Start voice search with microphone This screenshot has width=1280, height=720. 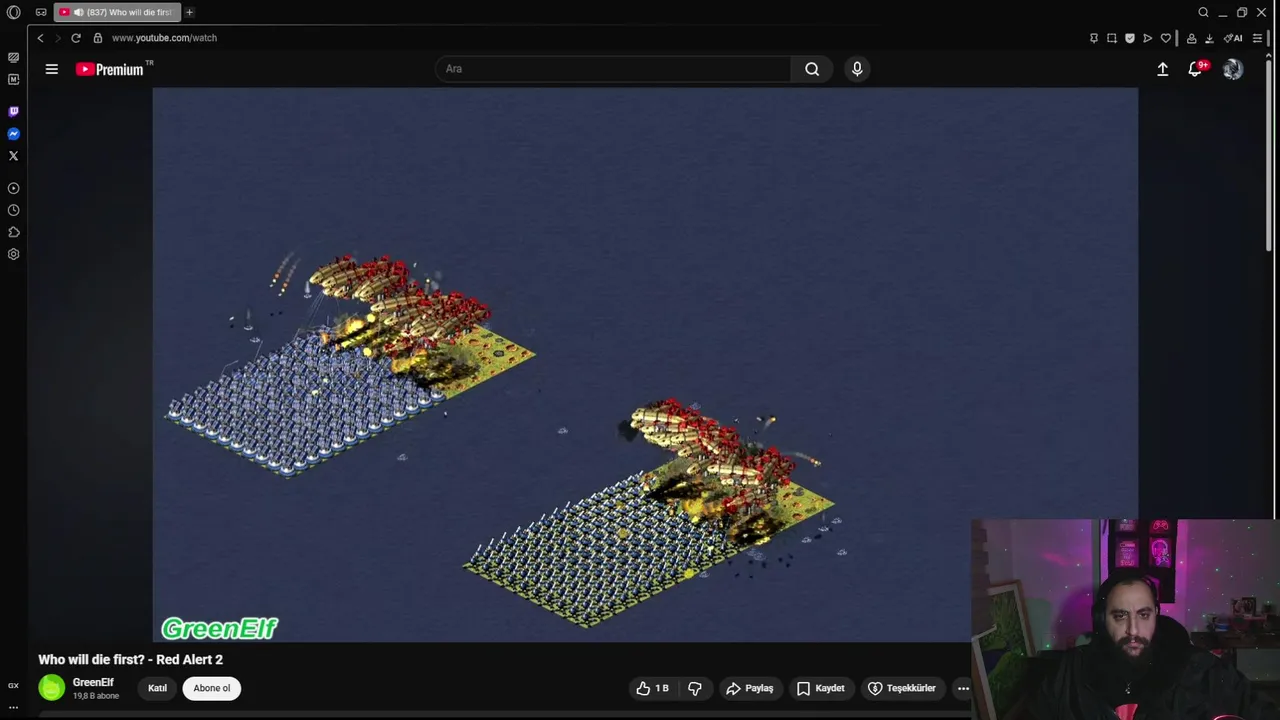[x=857, y=69]
